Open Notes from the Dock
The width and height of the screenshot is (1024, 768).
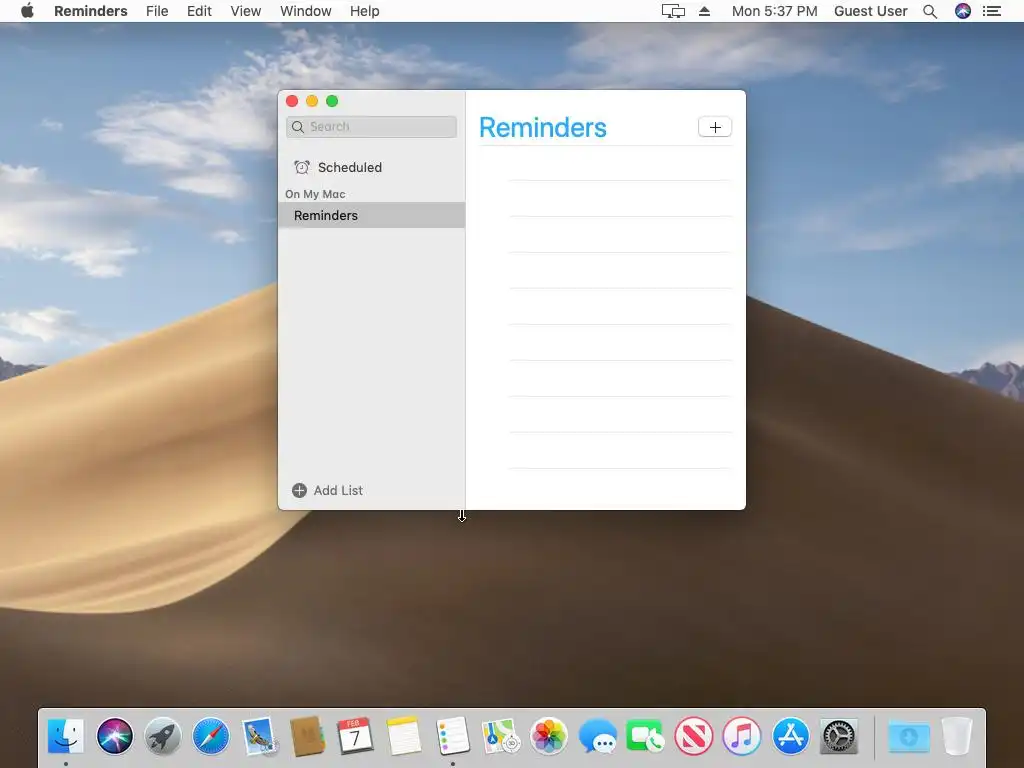tap(404, 736)
